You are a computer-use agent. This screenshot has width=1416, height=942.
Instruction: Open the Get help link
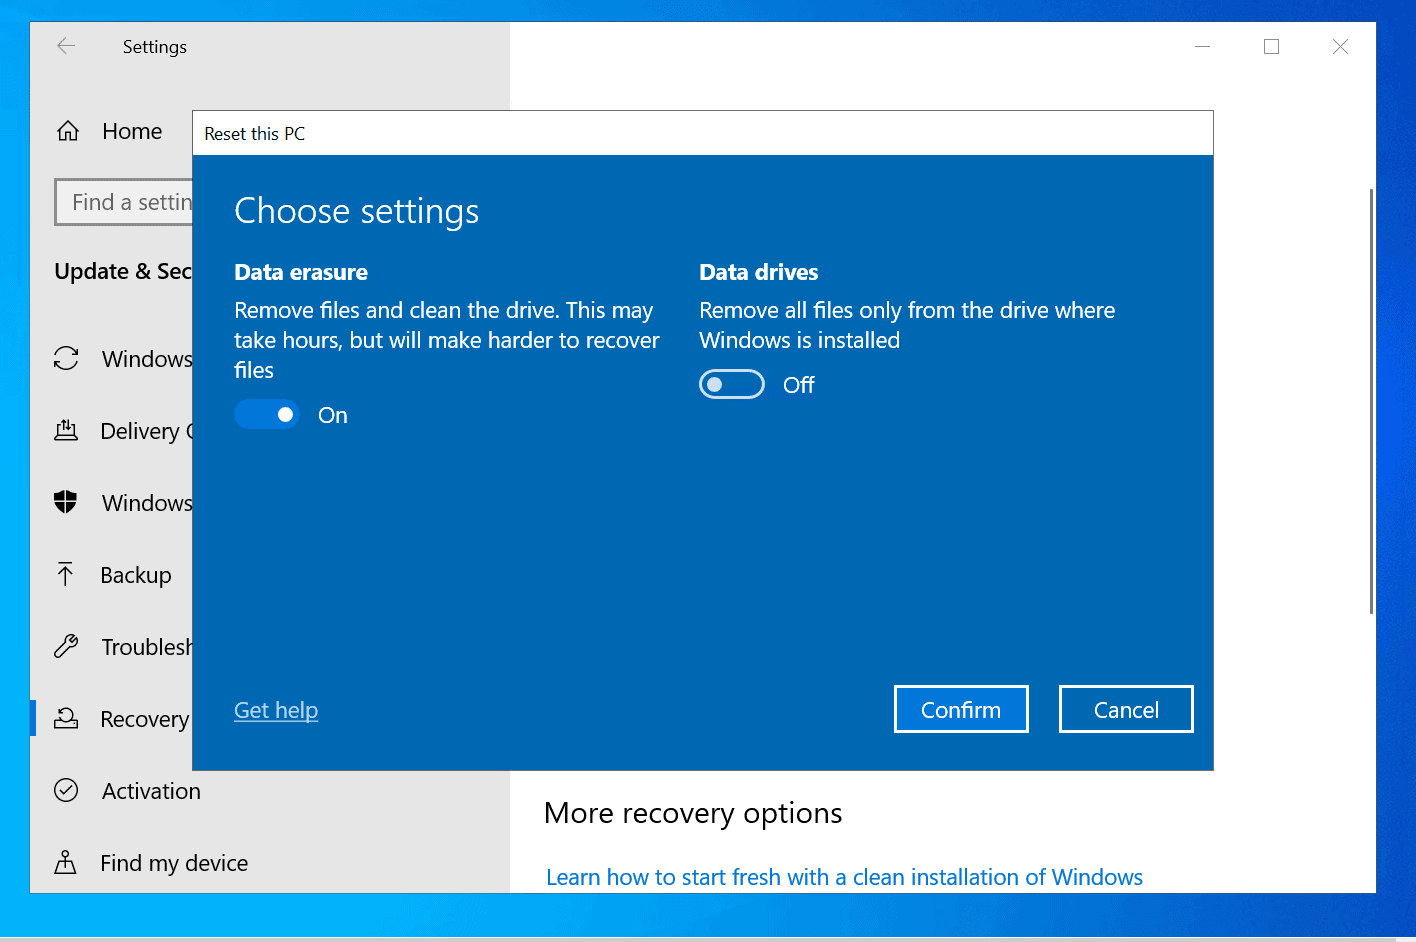click(x=275, y=710)
